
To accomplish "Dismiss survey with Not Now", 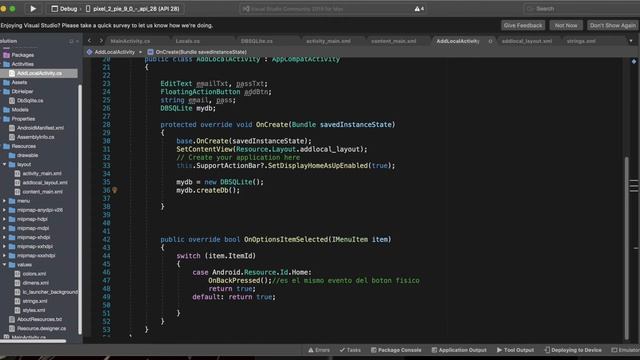I will [566, 25].
